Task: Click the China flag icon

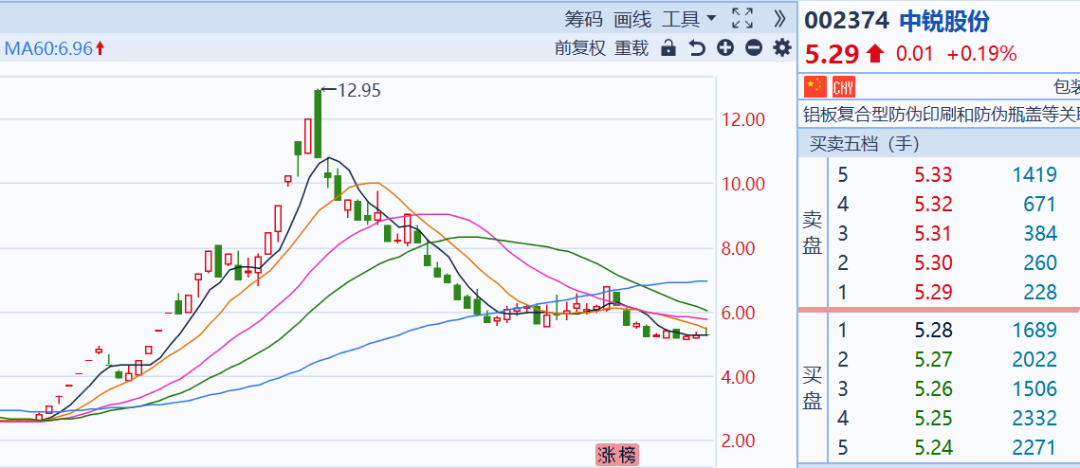Action: pyautogui.click(x=816, y=86)
